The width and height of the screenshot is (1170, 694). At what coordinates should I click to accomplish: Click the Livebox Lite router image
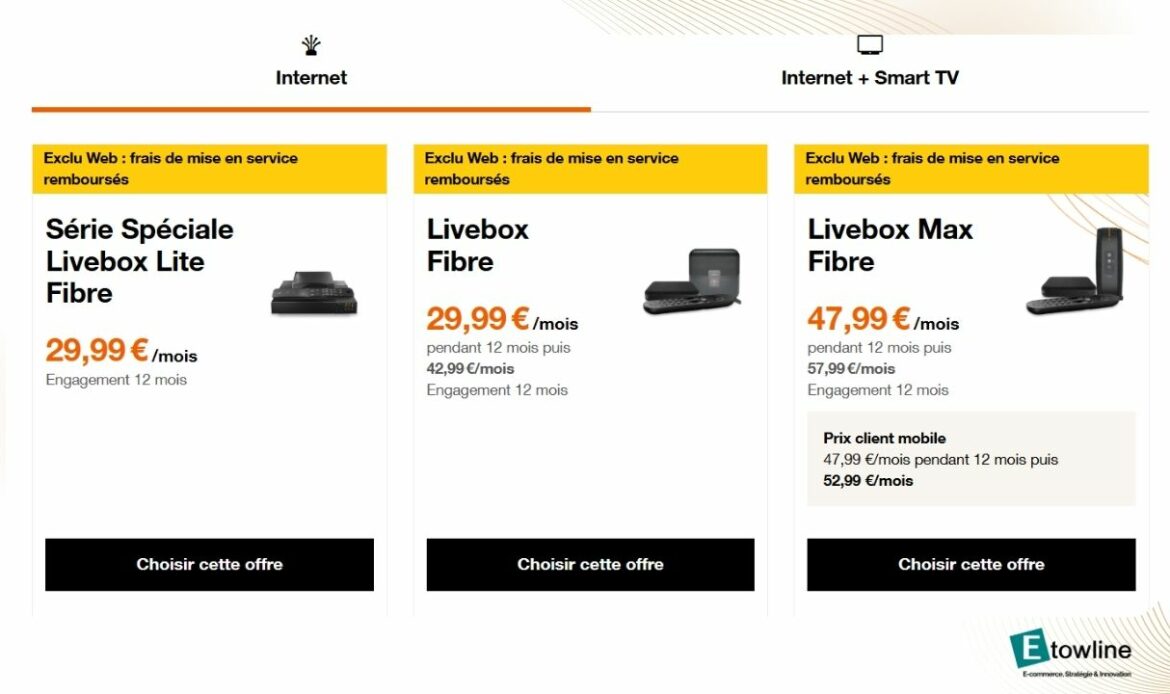tap(313, 292)
